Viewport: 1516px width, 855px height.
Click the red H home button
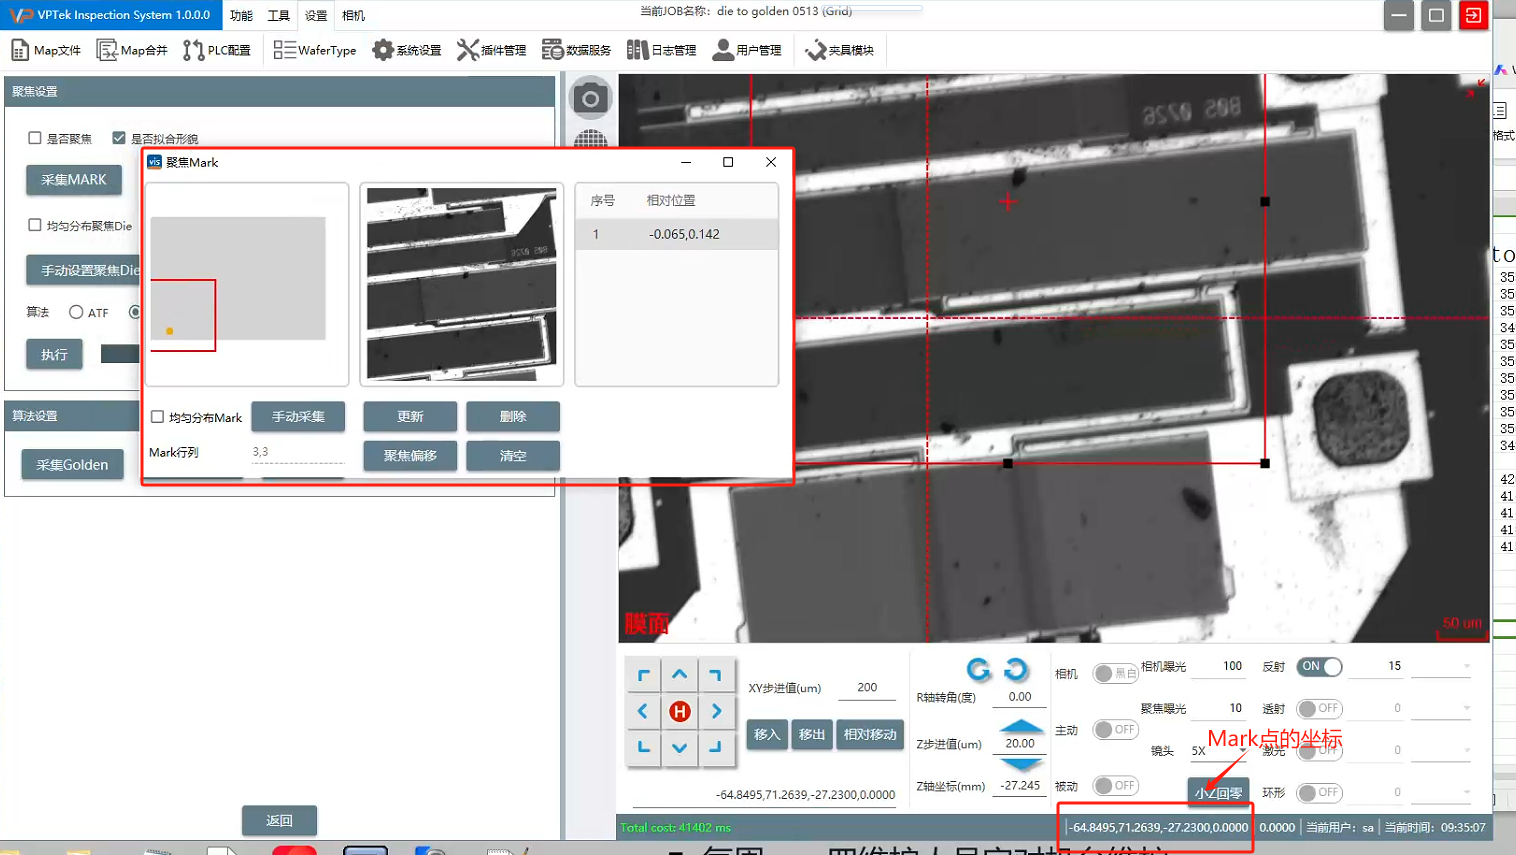[x=680, y=711]
